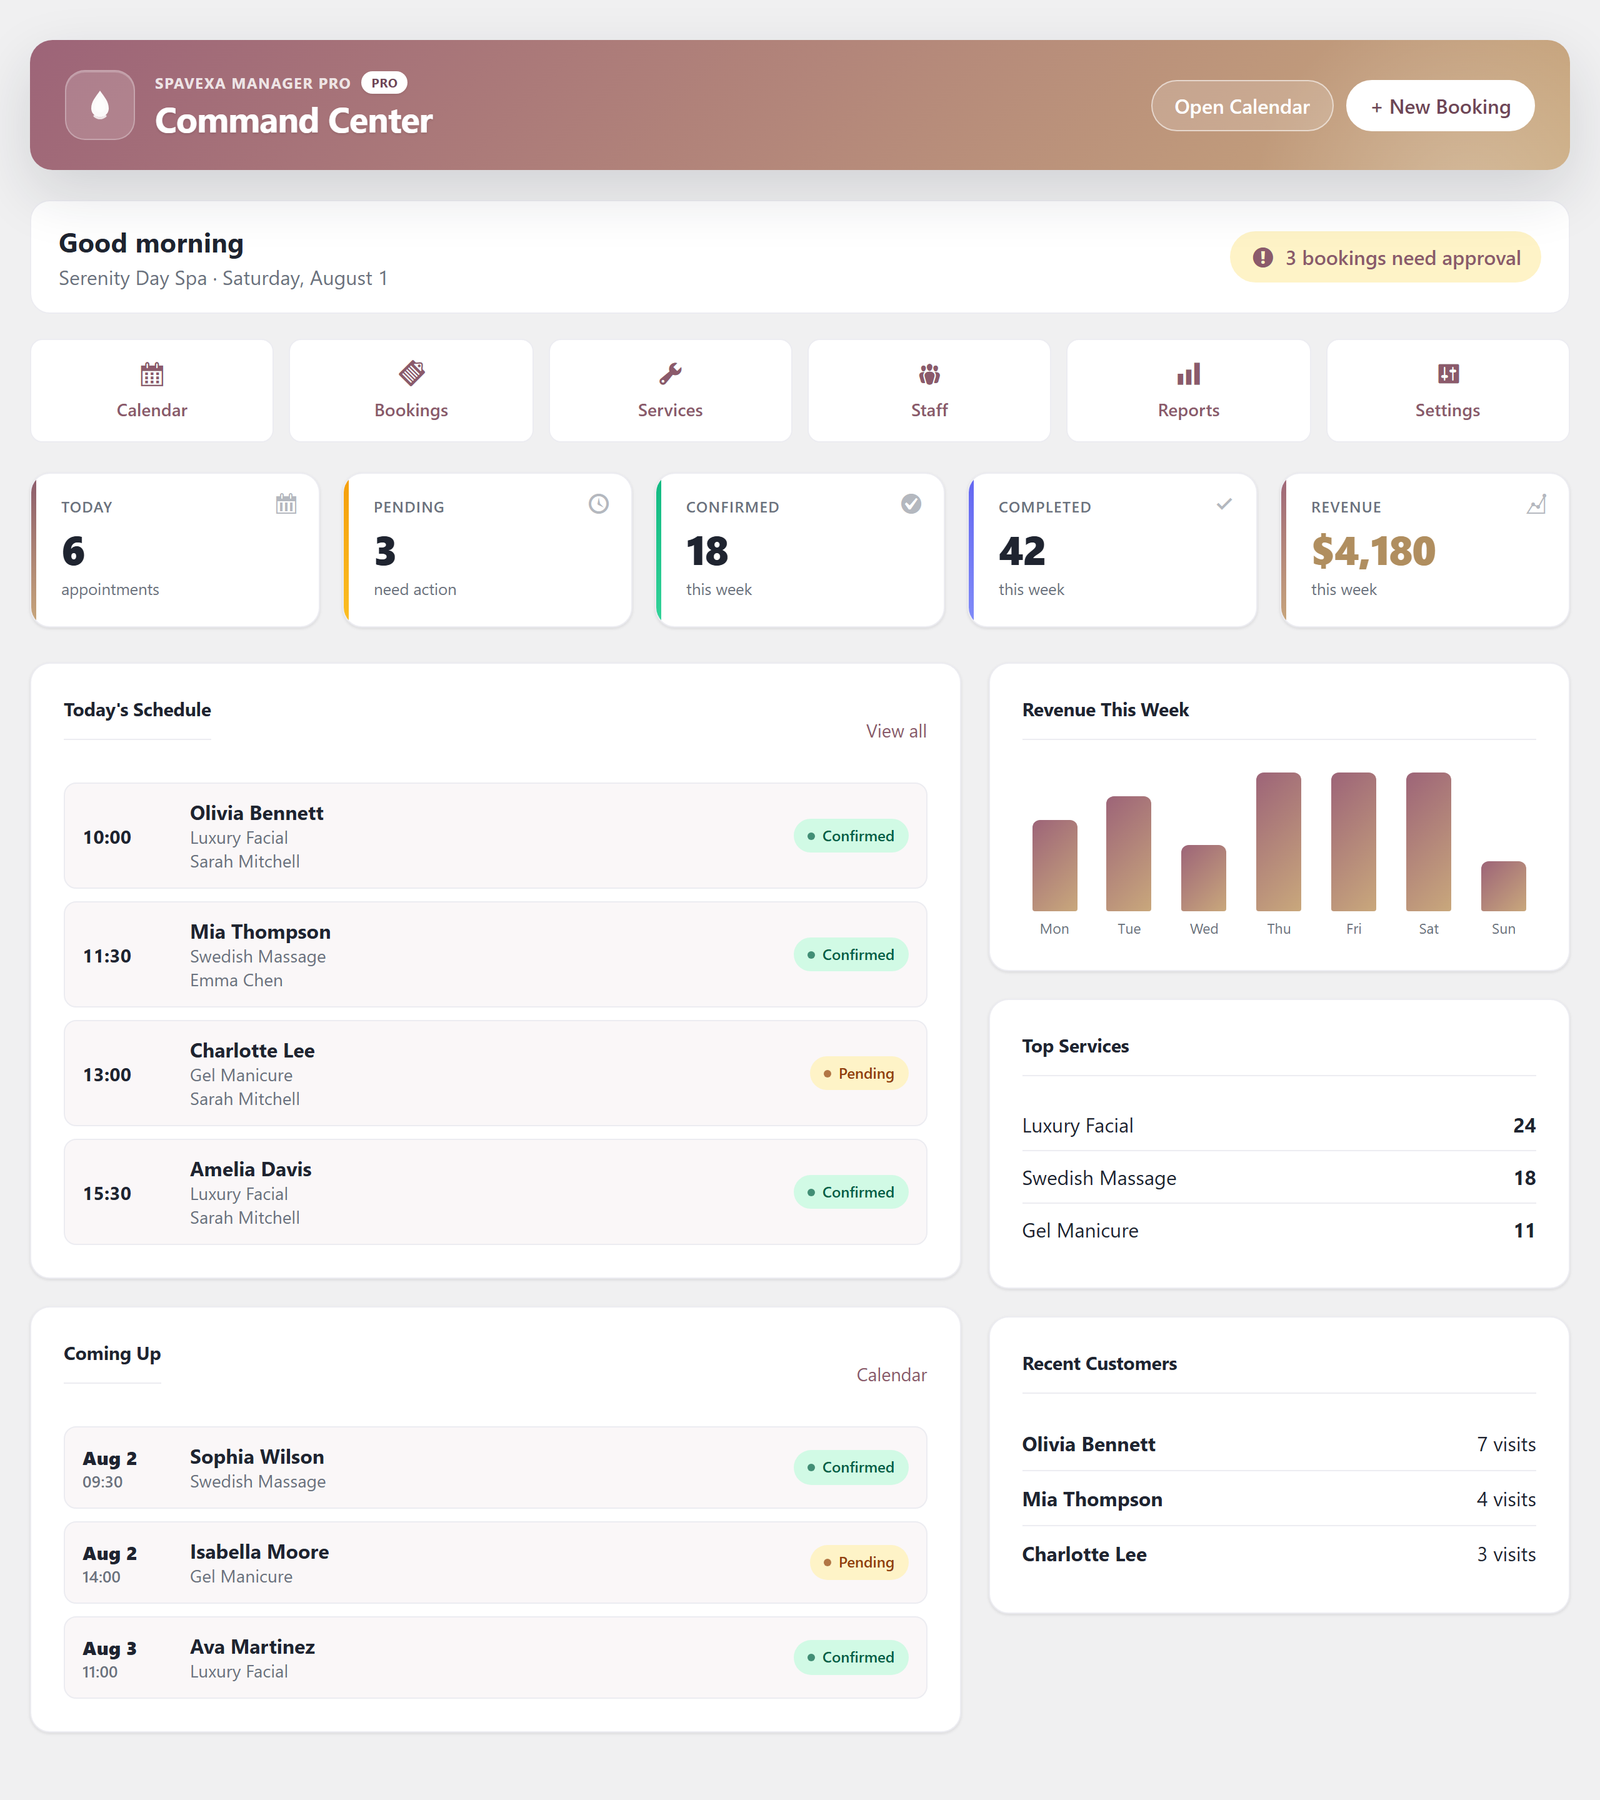The width and height of the screenshot is (1600, 1800).
Task: Select the Bookings tag icon
Action: pyautogui.click(x=411, y=374)
